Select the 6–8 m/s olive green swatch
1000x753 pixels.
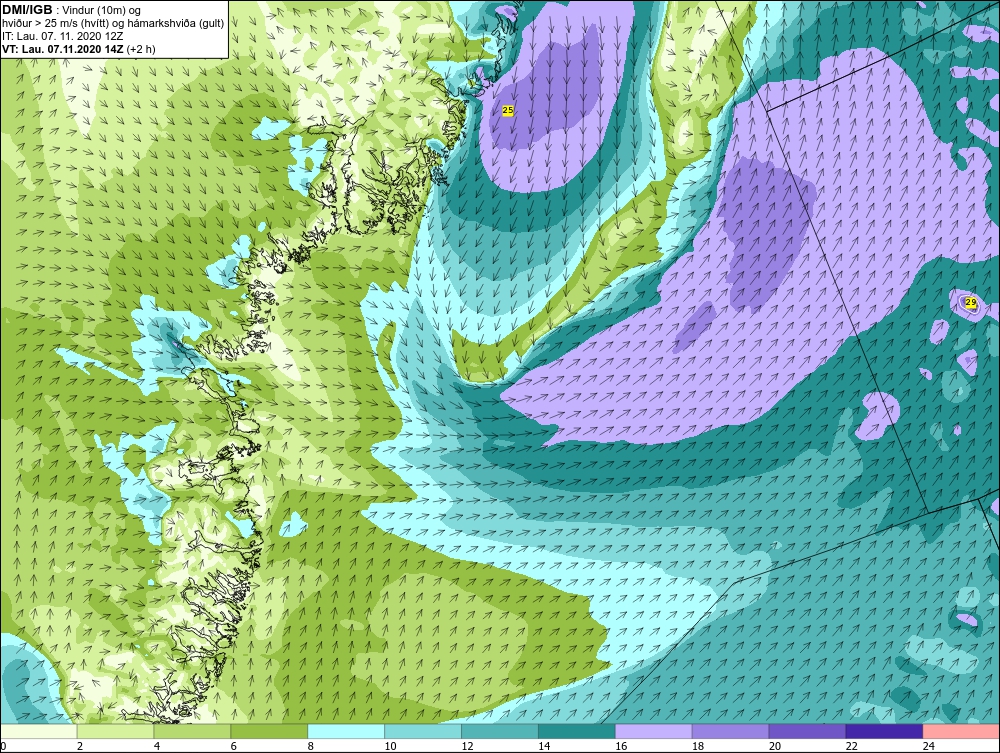tap(269, 731)
